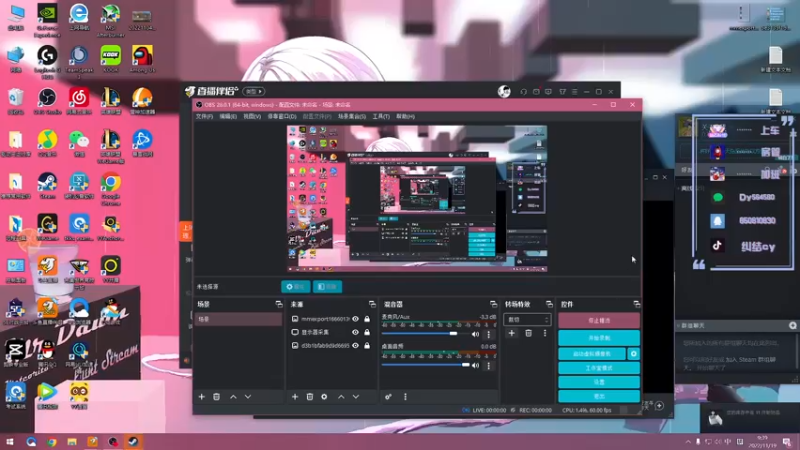The image size is (800, 450).
Task: Unlock the 显示器采集 source with its lock icon
Action: click(367, 332)
